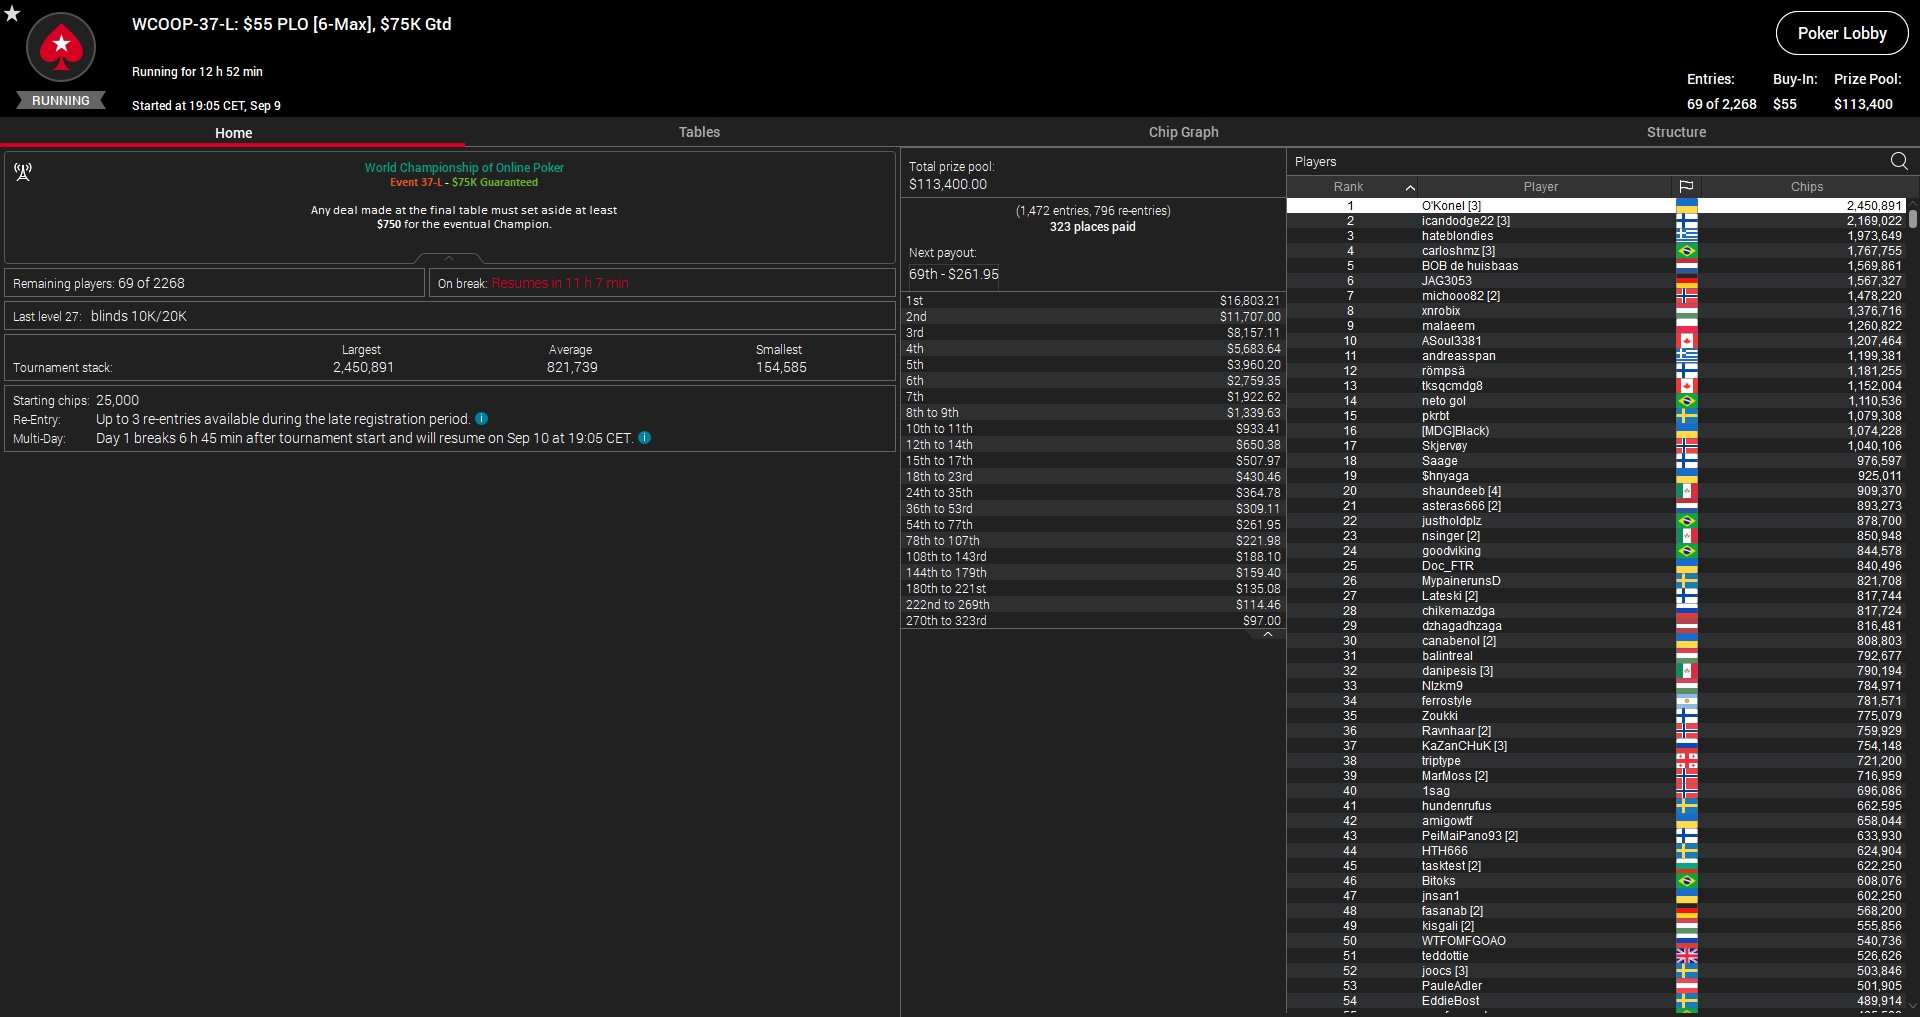Click the next payout 69th value

click(953, 274)
